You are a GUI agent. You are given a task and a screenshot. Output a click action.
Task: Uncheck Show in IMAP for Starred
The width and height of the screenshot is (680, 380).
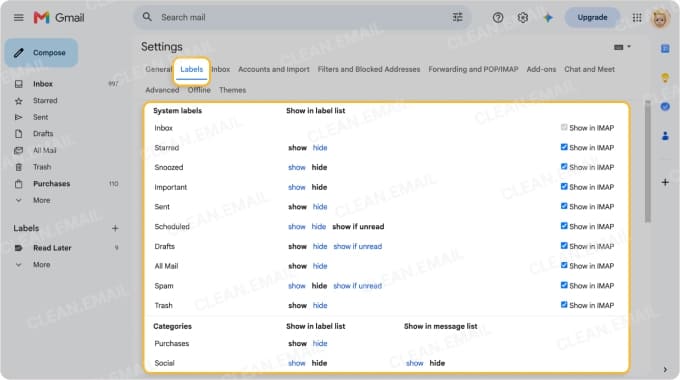click(x=564, y=147)
